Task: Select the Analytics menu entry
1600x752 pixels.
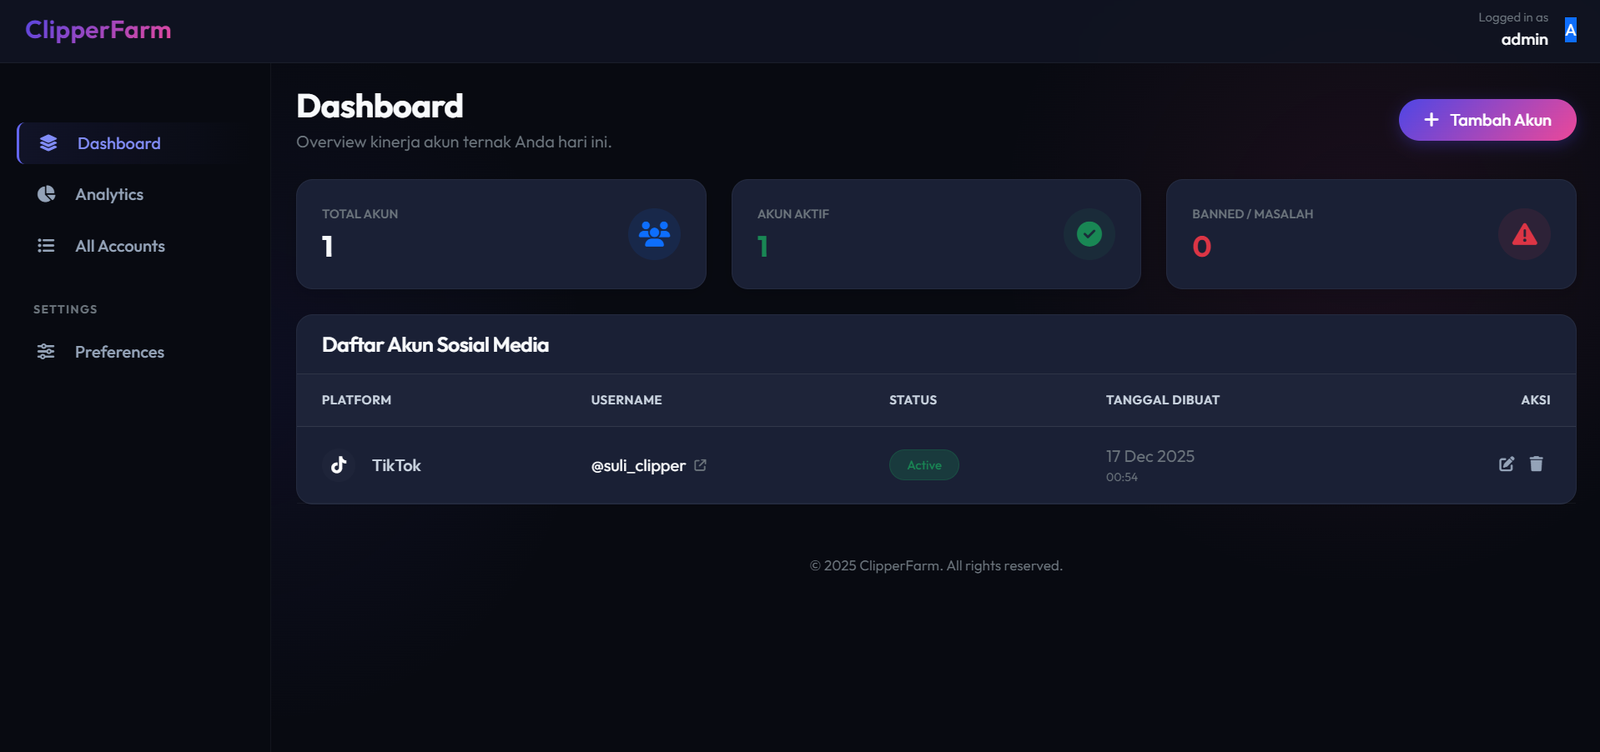Action: tap(109, 194)
